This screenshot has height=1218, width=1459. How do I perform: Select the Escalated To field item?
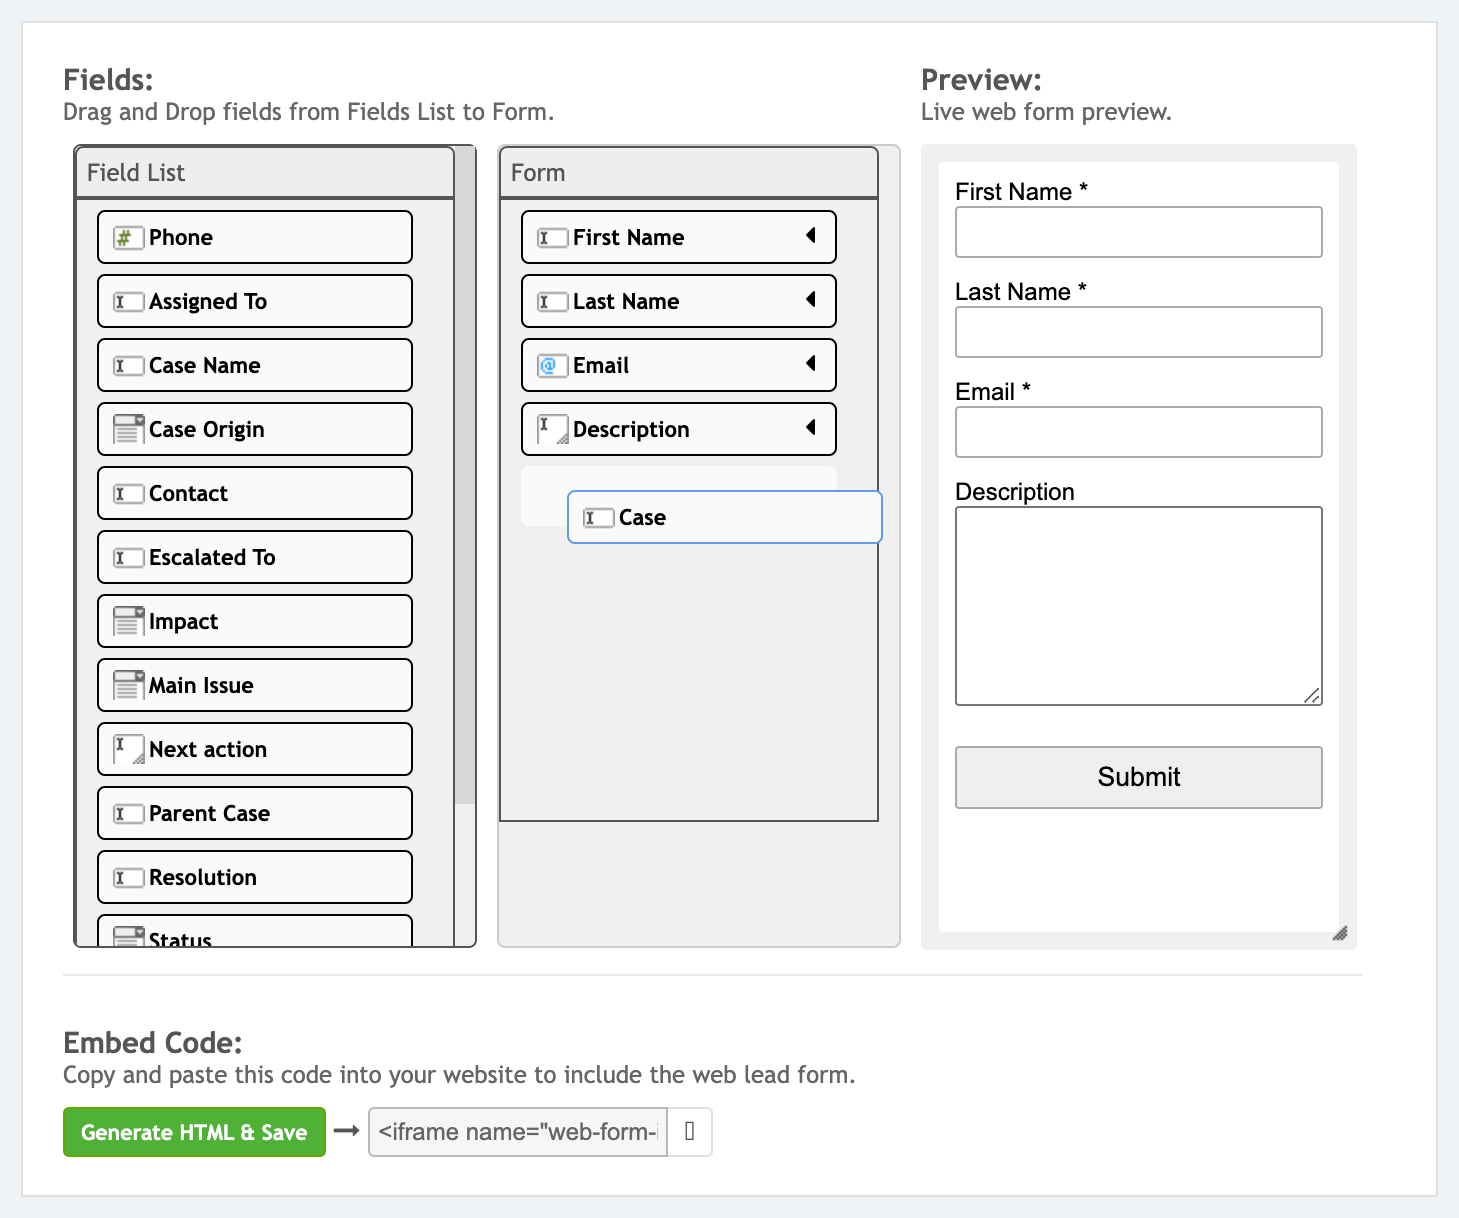click(x=255, y=558)
